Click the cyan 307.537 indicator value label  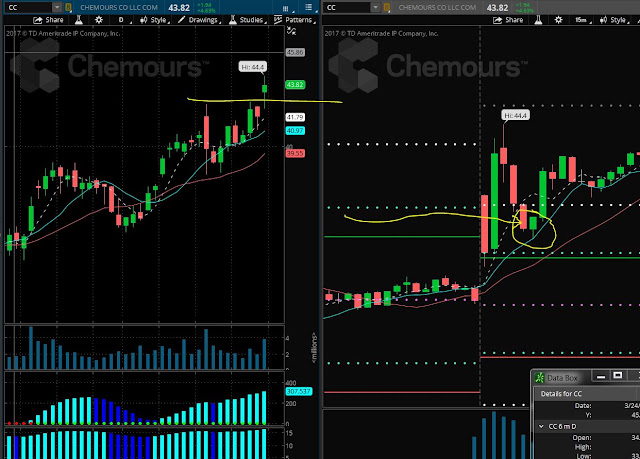(298, 391)
